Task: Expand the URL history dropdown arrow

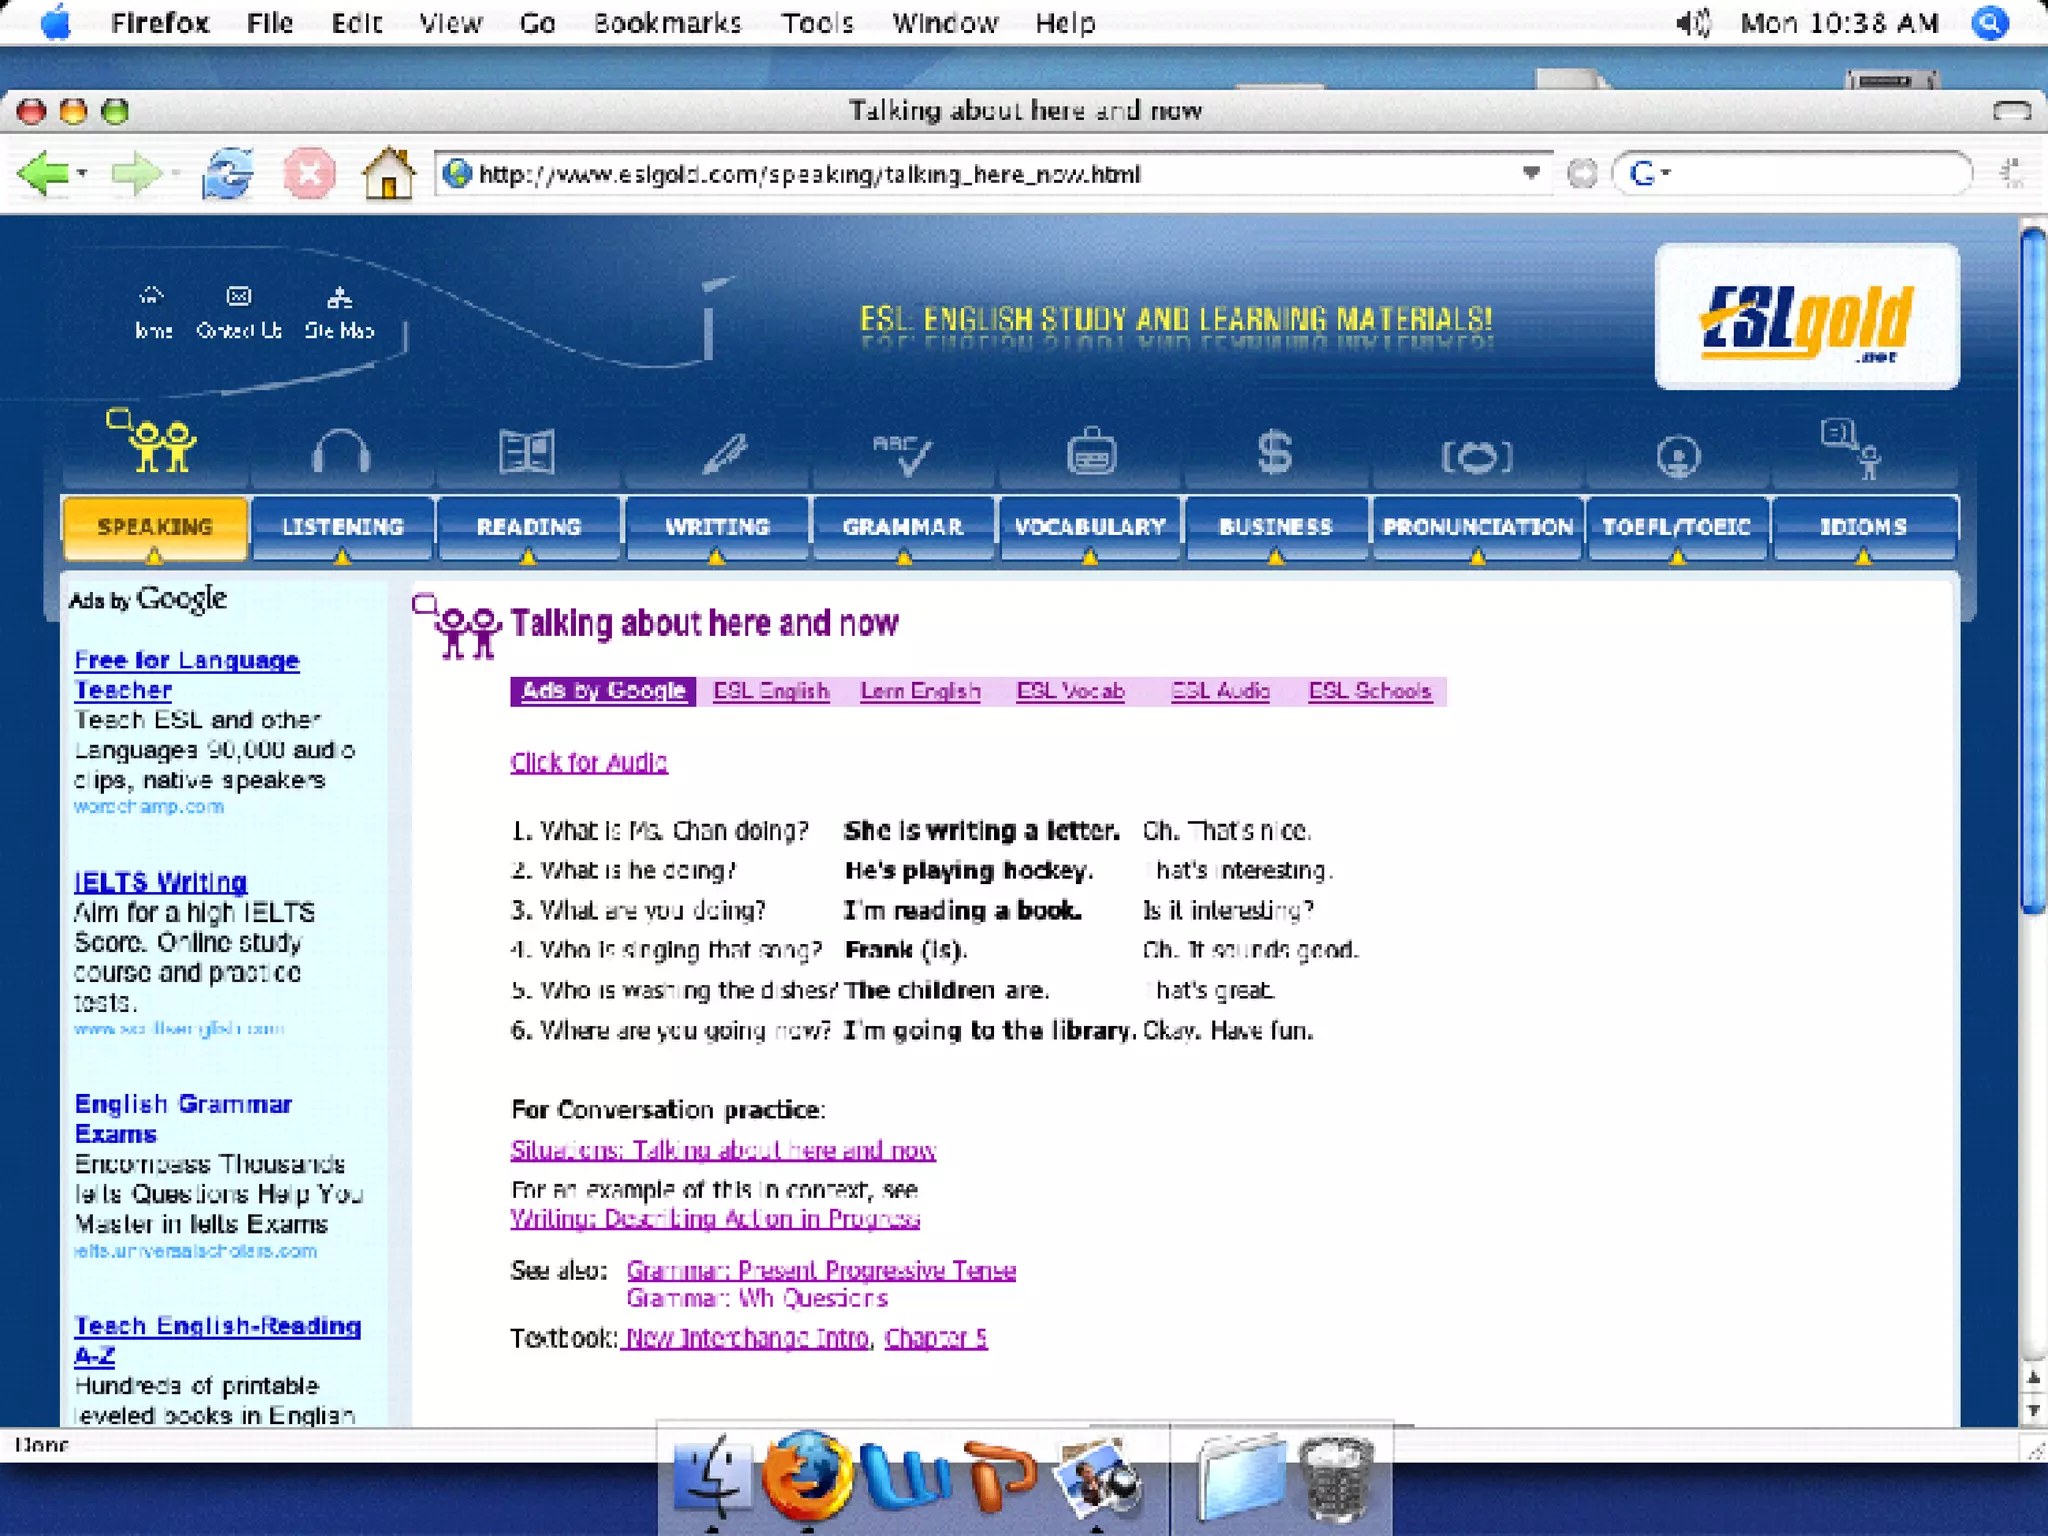Action: tap(1530, 173)
